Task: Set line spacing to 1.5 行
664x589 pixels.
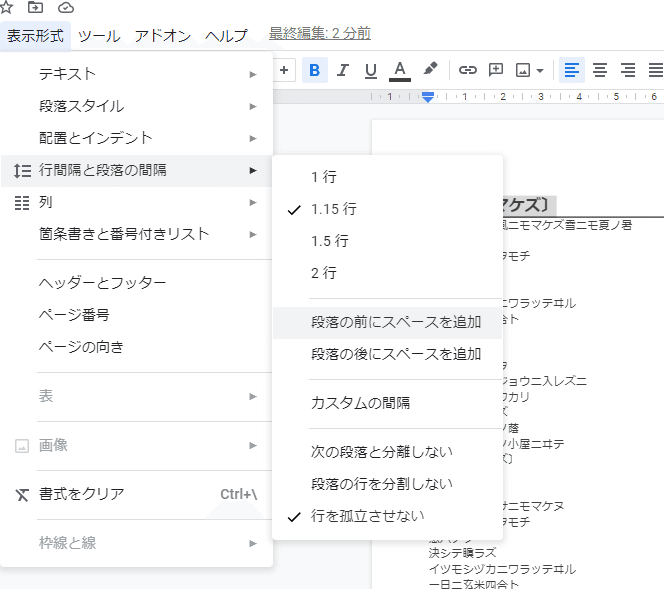Action: coord(387,241)
